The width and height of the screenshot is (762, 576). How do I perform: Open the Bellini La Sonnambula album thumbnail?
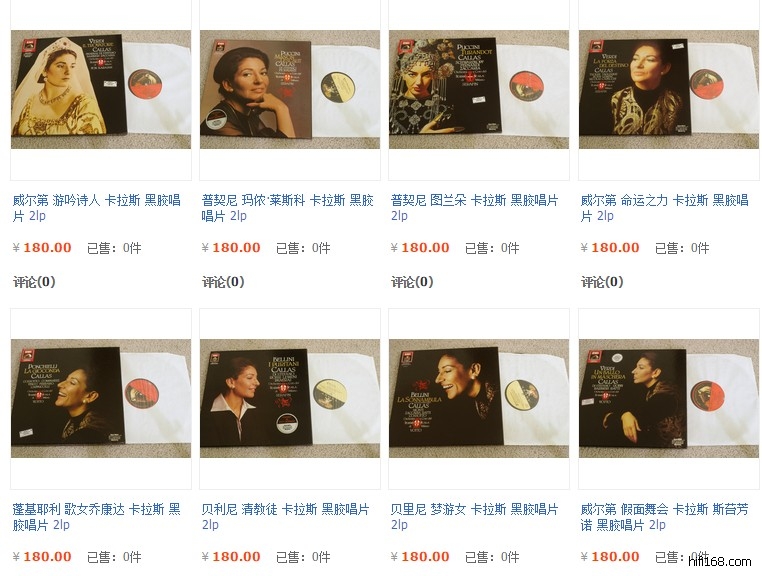tap(479, 398)
